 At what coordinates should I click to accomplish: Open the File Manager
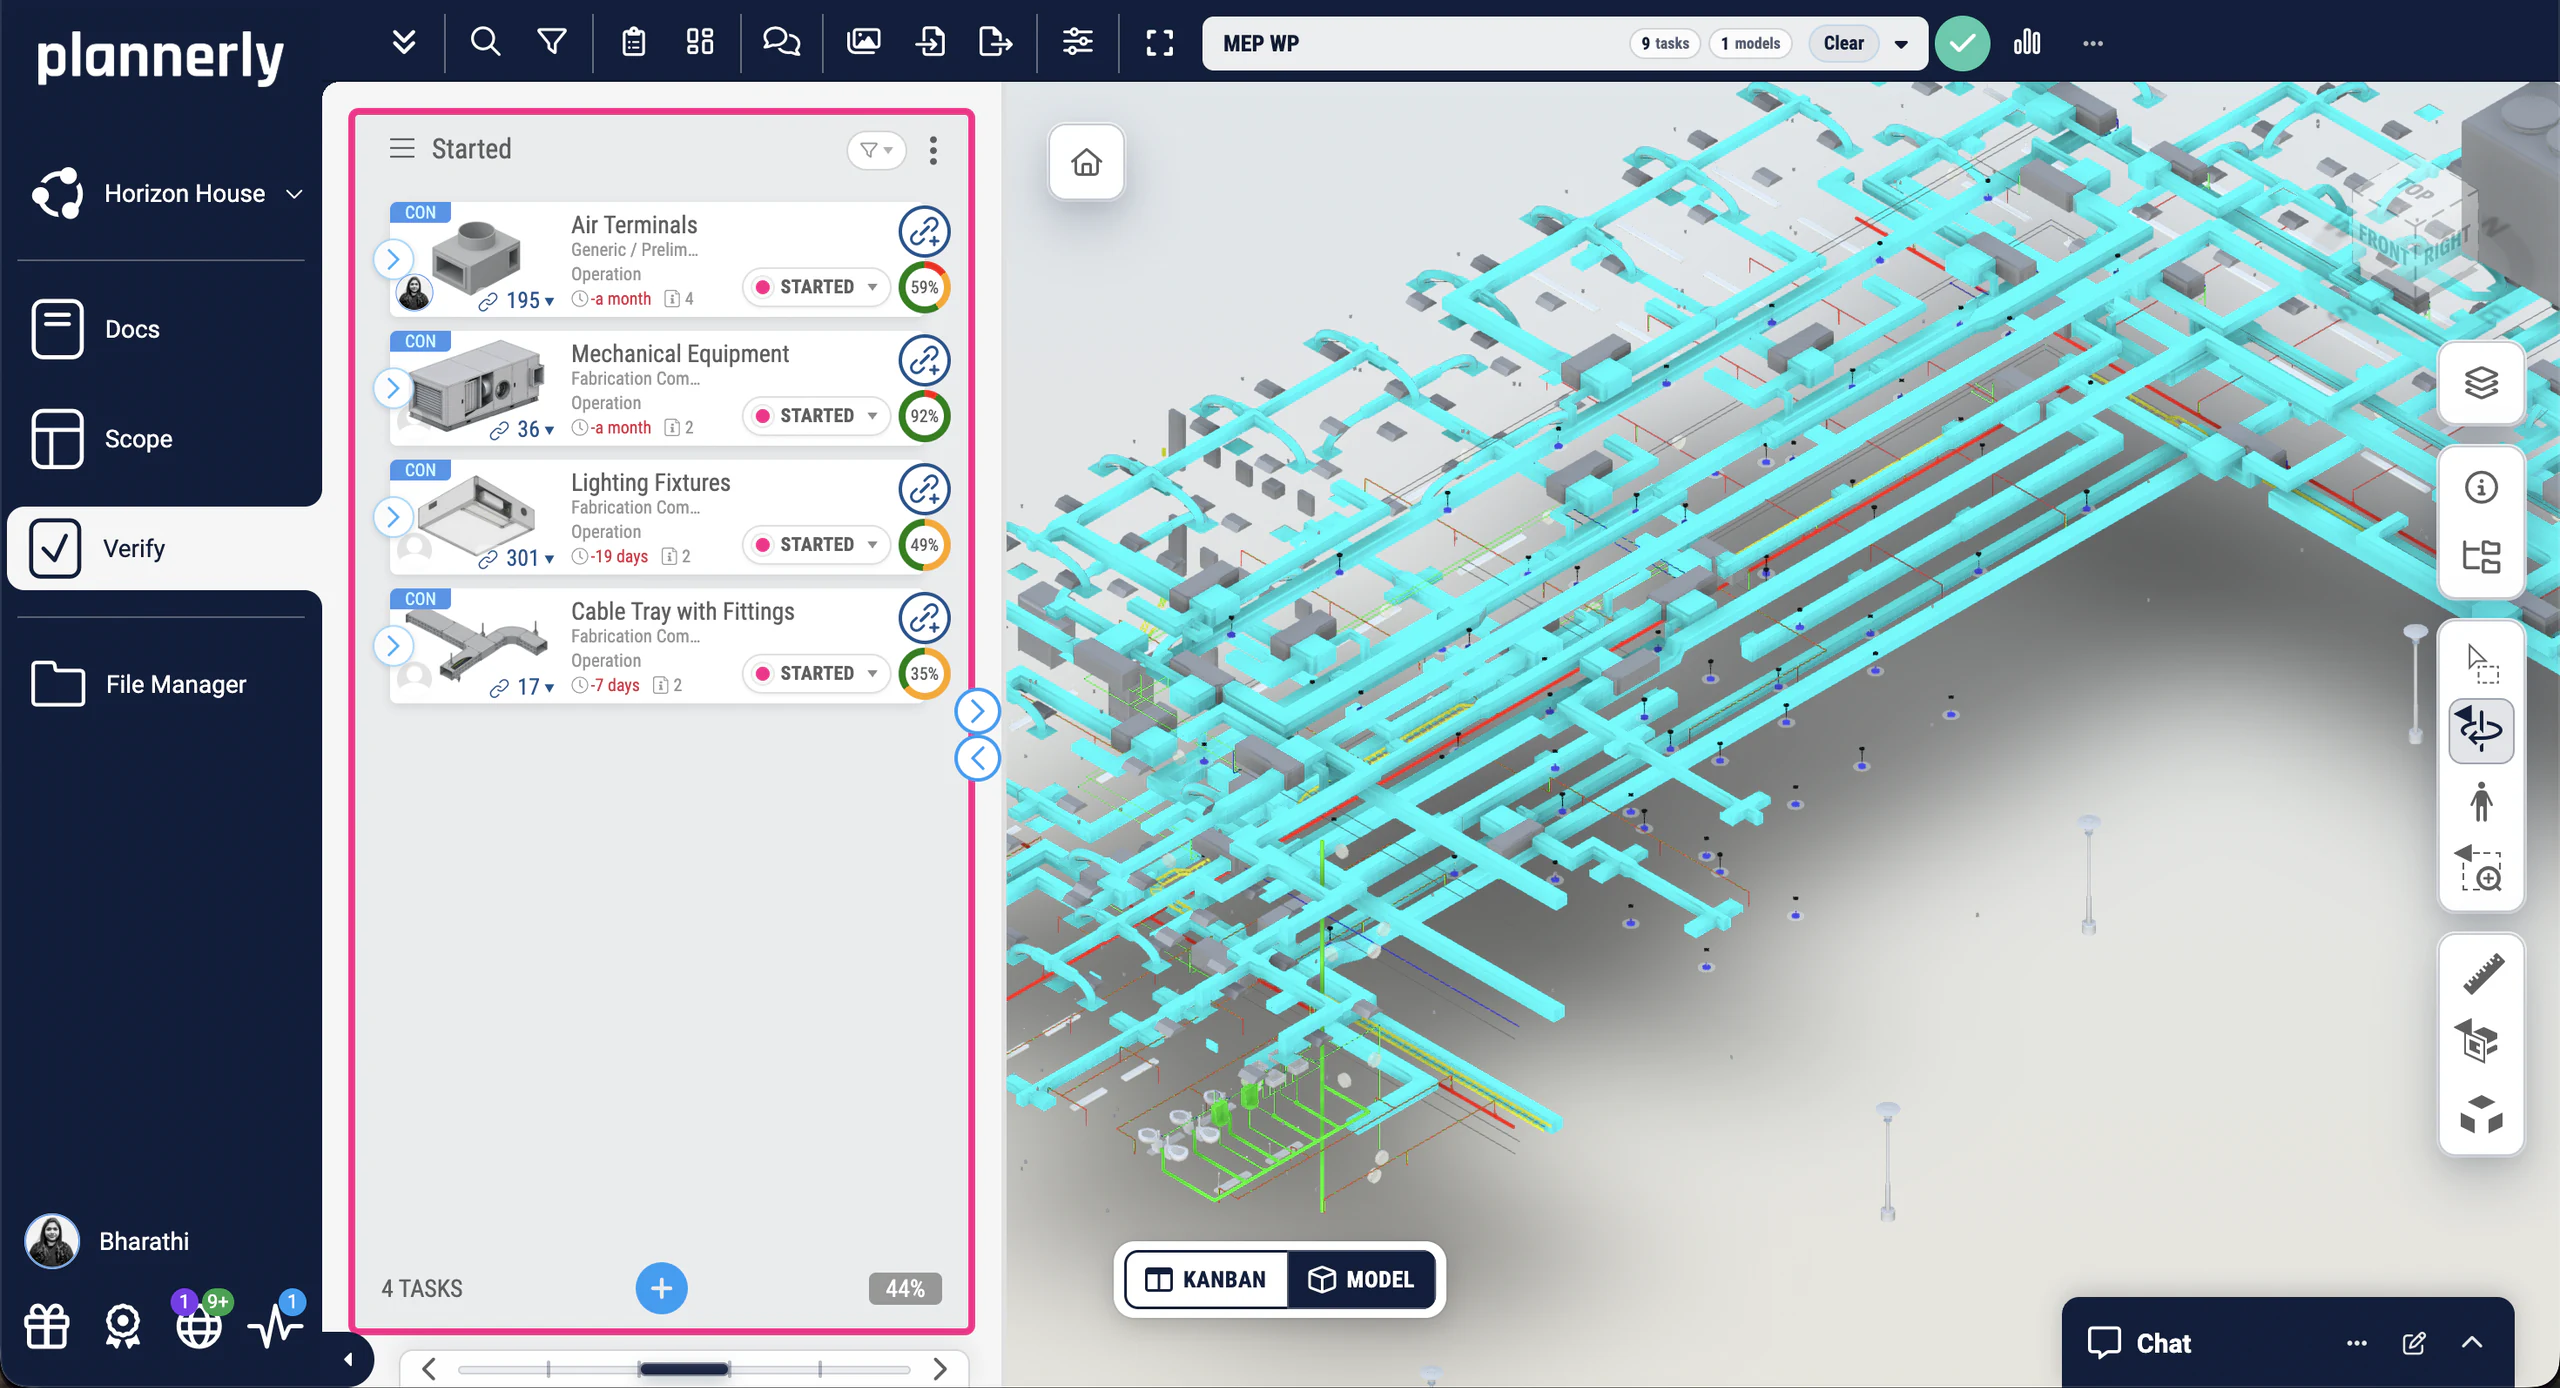coord(138,684)
